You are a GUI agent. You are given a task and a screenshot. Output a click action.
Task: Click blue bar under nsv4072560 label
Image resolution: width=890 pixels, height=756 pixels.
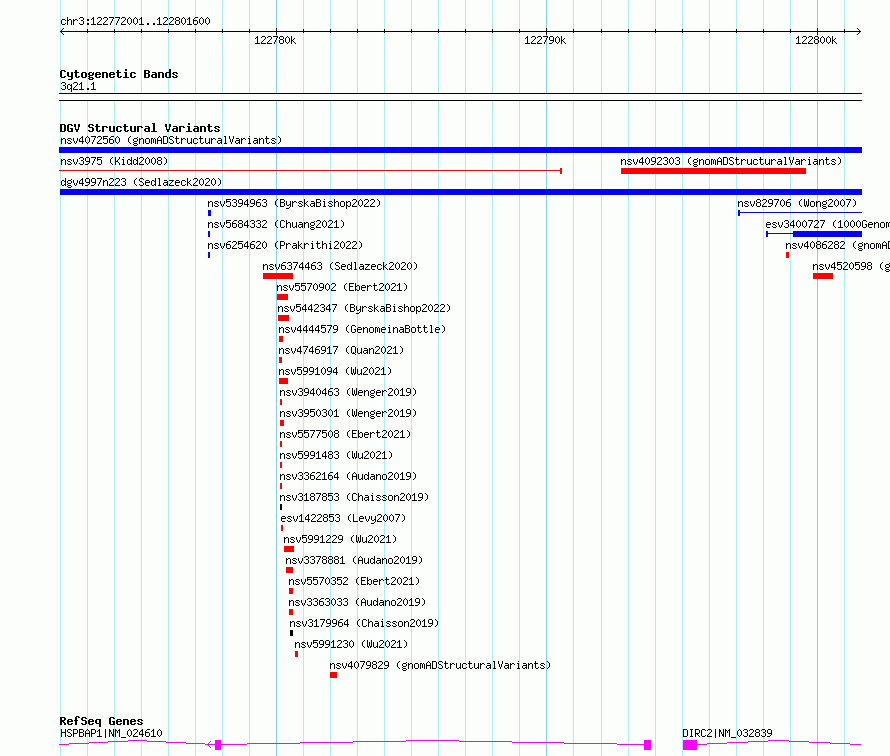pos(460,150)
